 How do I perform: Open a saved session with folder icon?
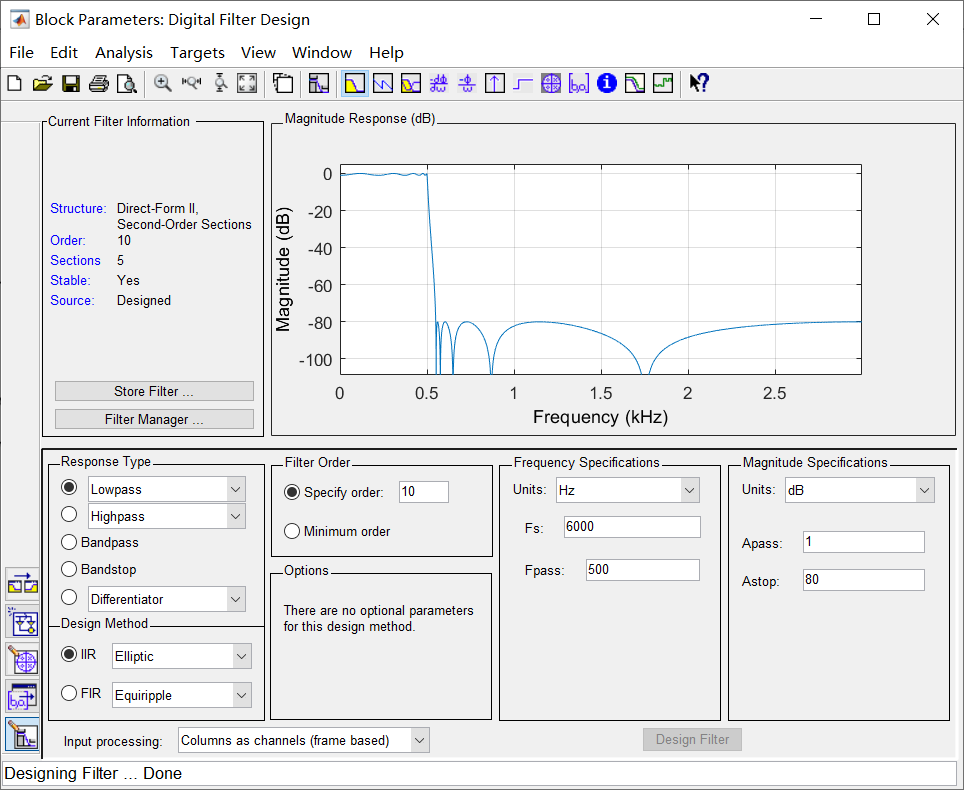(x=42, y=83)
